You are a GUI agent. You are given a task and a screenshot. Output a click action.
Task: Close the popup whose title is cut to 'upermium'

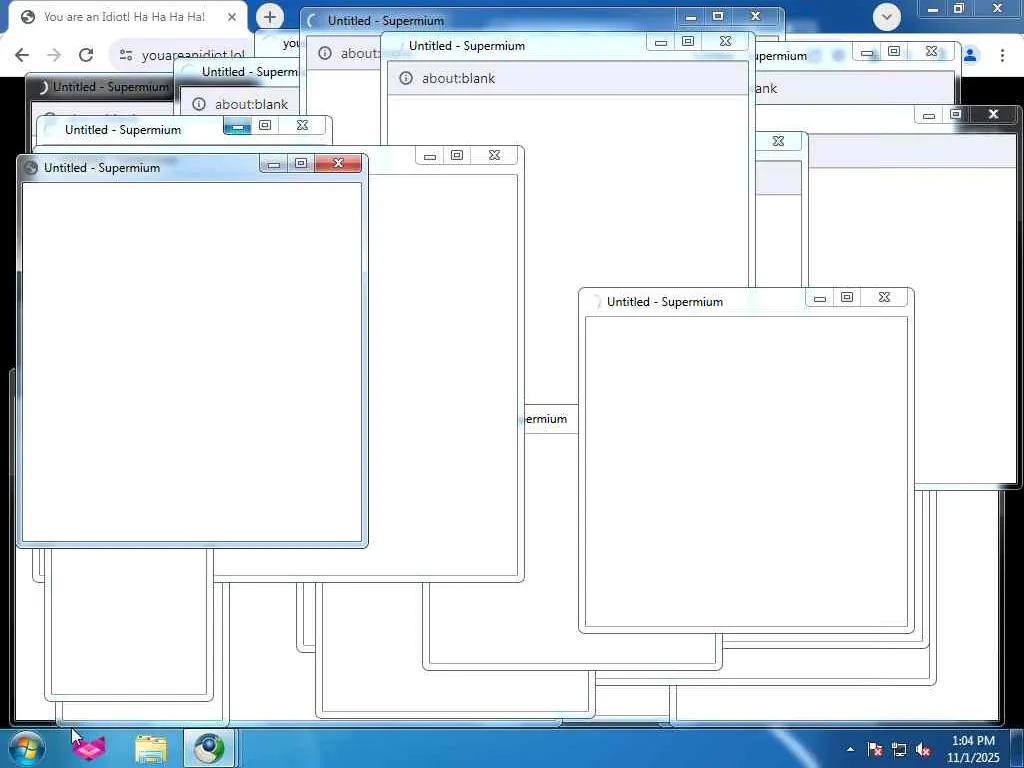coord(931,51)
